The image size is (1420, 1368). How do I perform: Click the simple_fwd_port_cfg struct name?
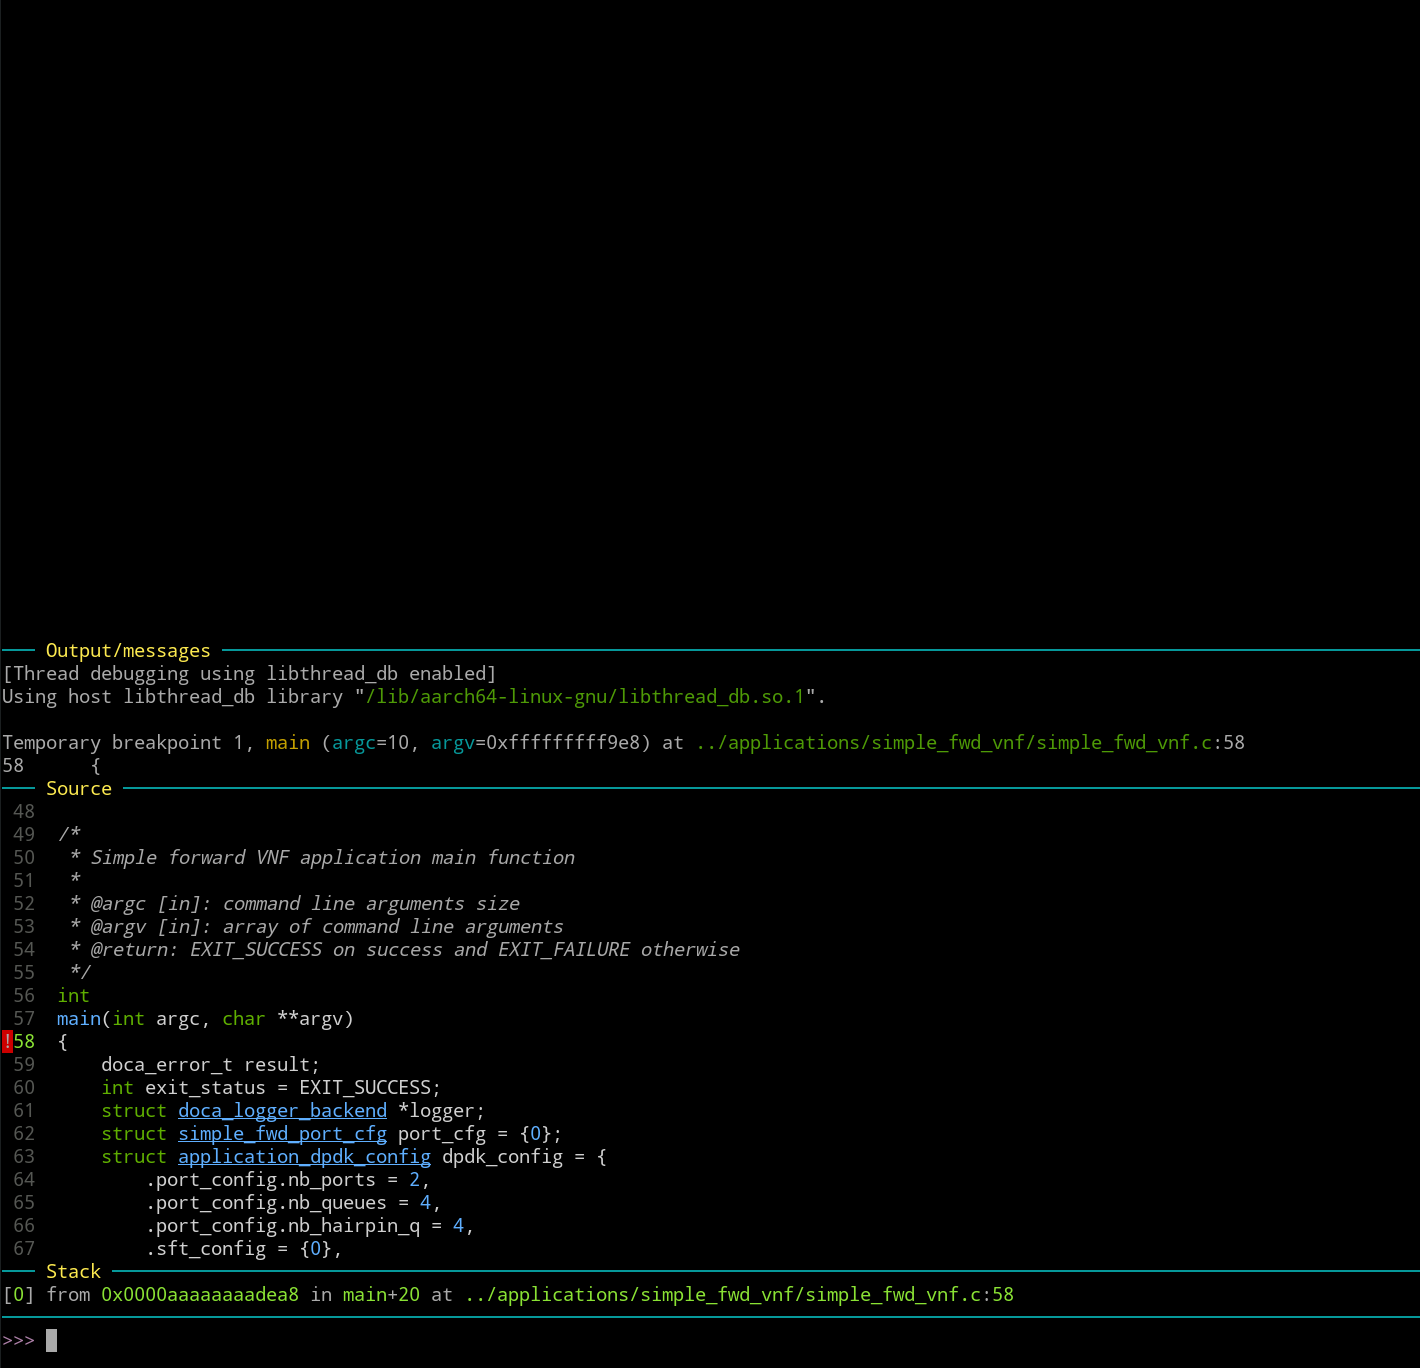coord(282,1134)
